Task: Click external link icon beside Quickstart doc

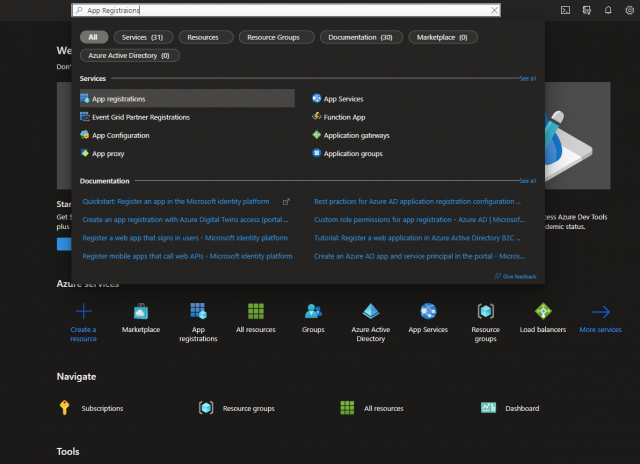Action: 286,202
